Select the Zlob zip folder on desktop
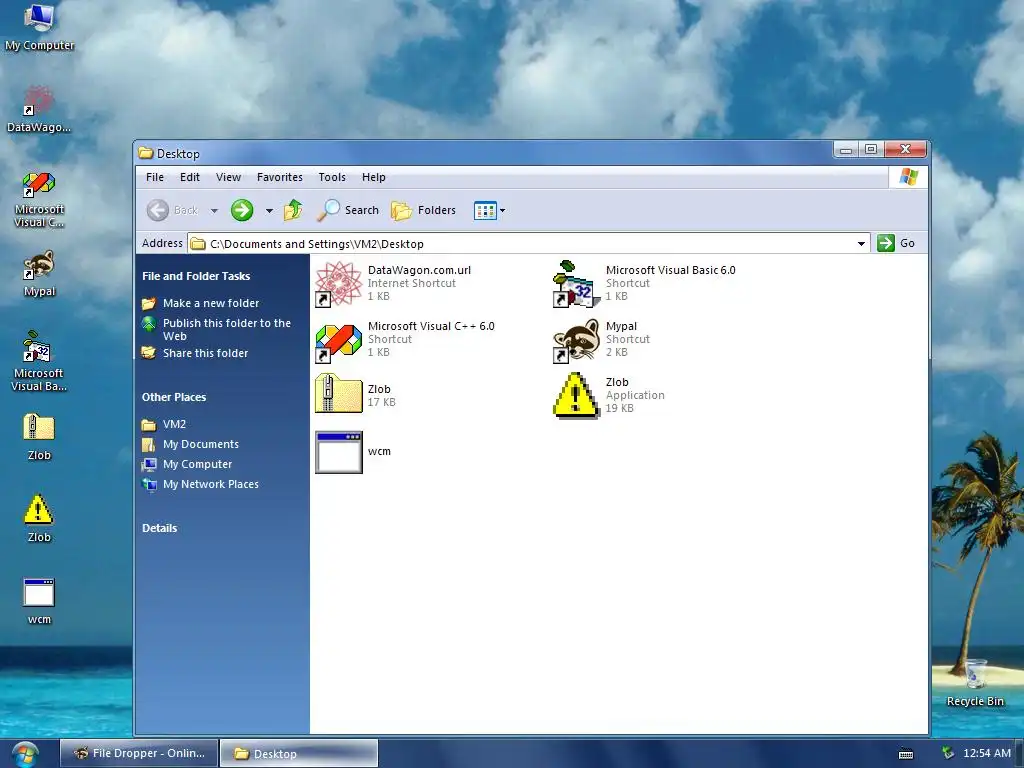The width and height of the screenshot is (1024, 768). click(x=39, y=436)
